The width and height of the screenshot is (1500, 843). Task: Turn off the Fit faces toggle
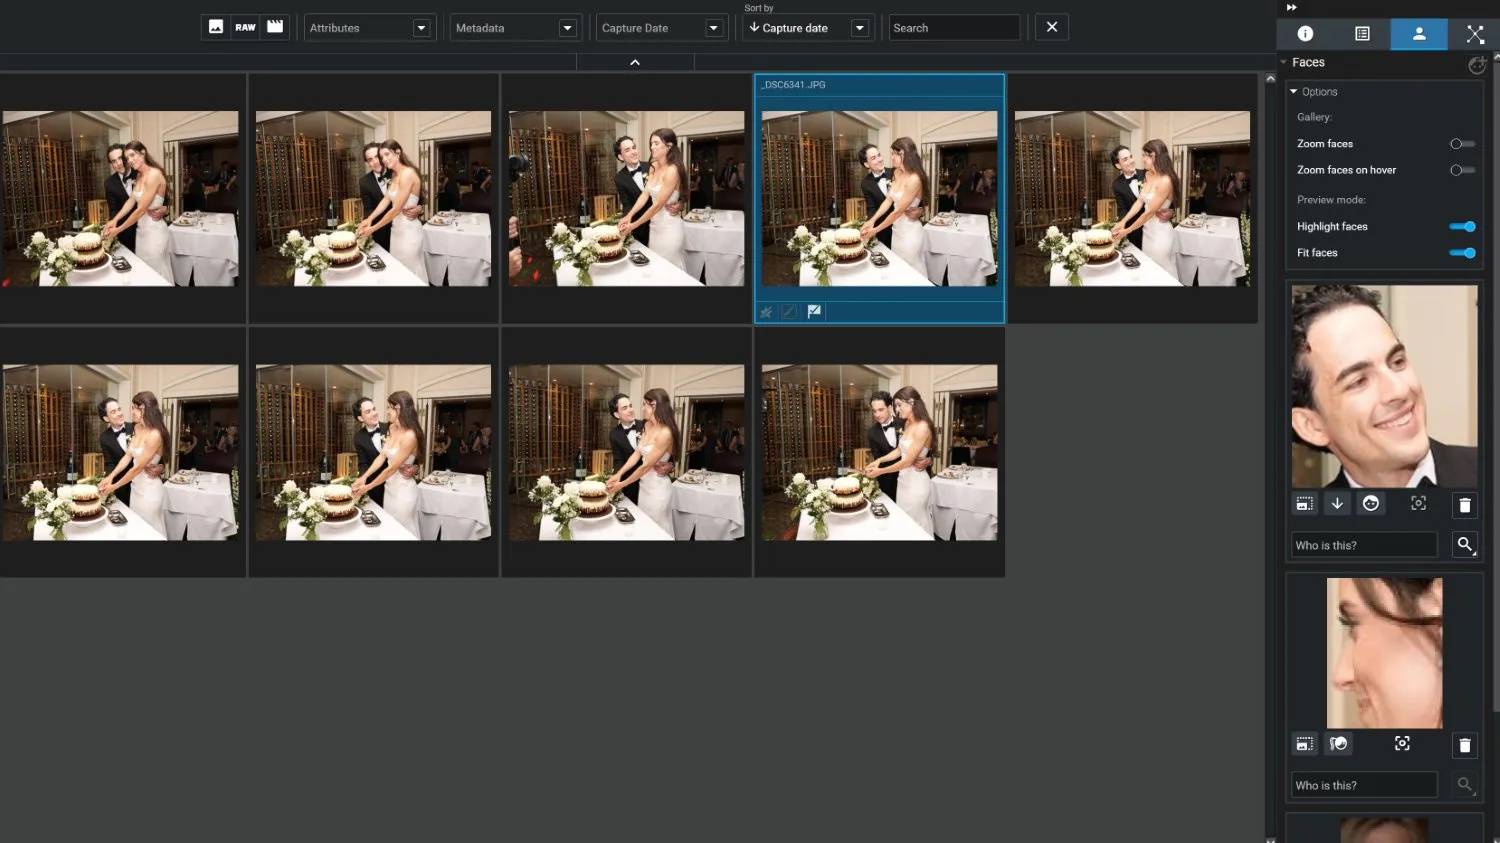tap(1462, 252)
